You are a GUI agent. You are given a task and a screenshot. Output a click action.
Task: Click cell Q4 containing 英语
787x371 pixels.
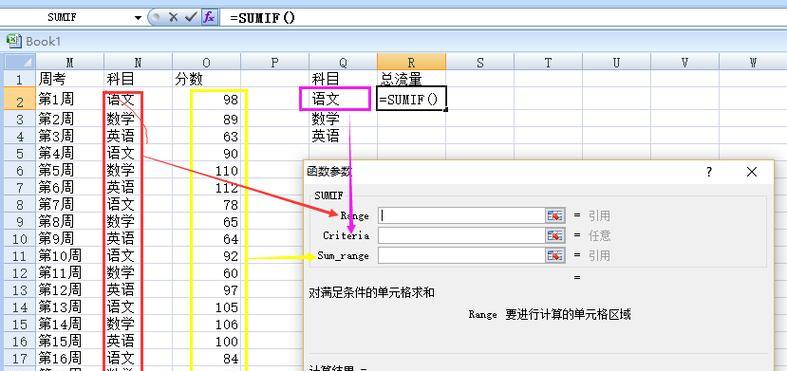tap(343, 136)
